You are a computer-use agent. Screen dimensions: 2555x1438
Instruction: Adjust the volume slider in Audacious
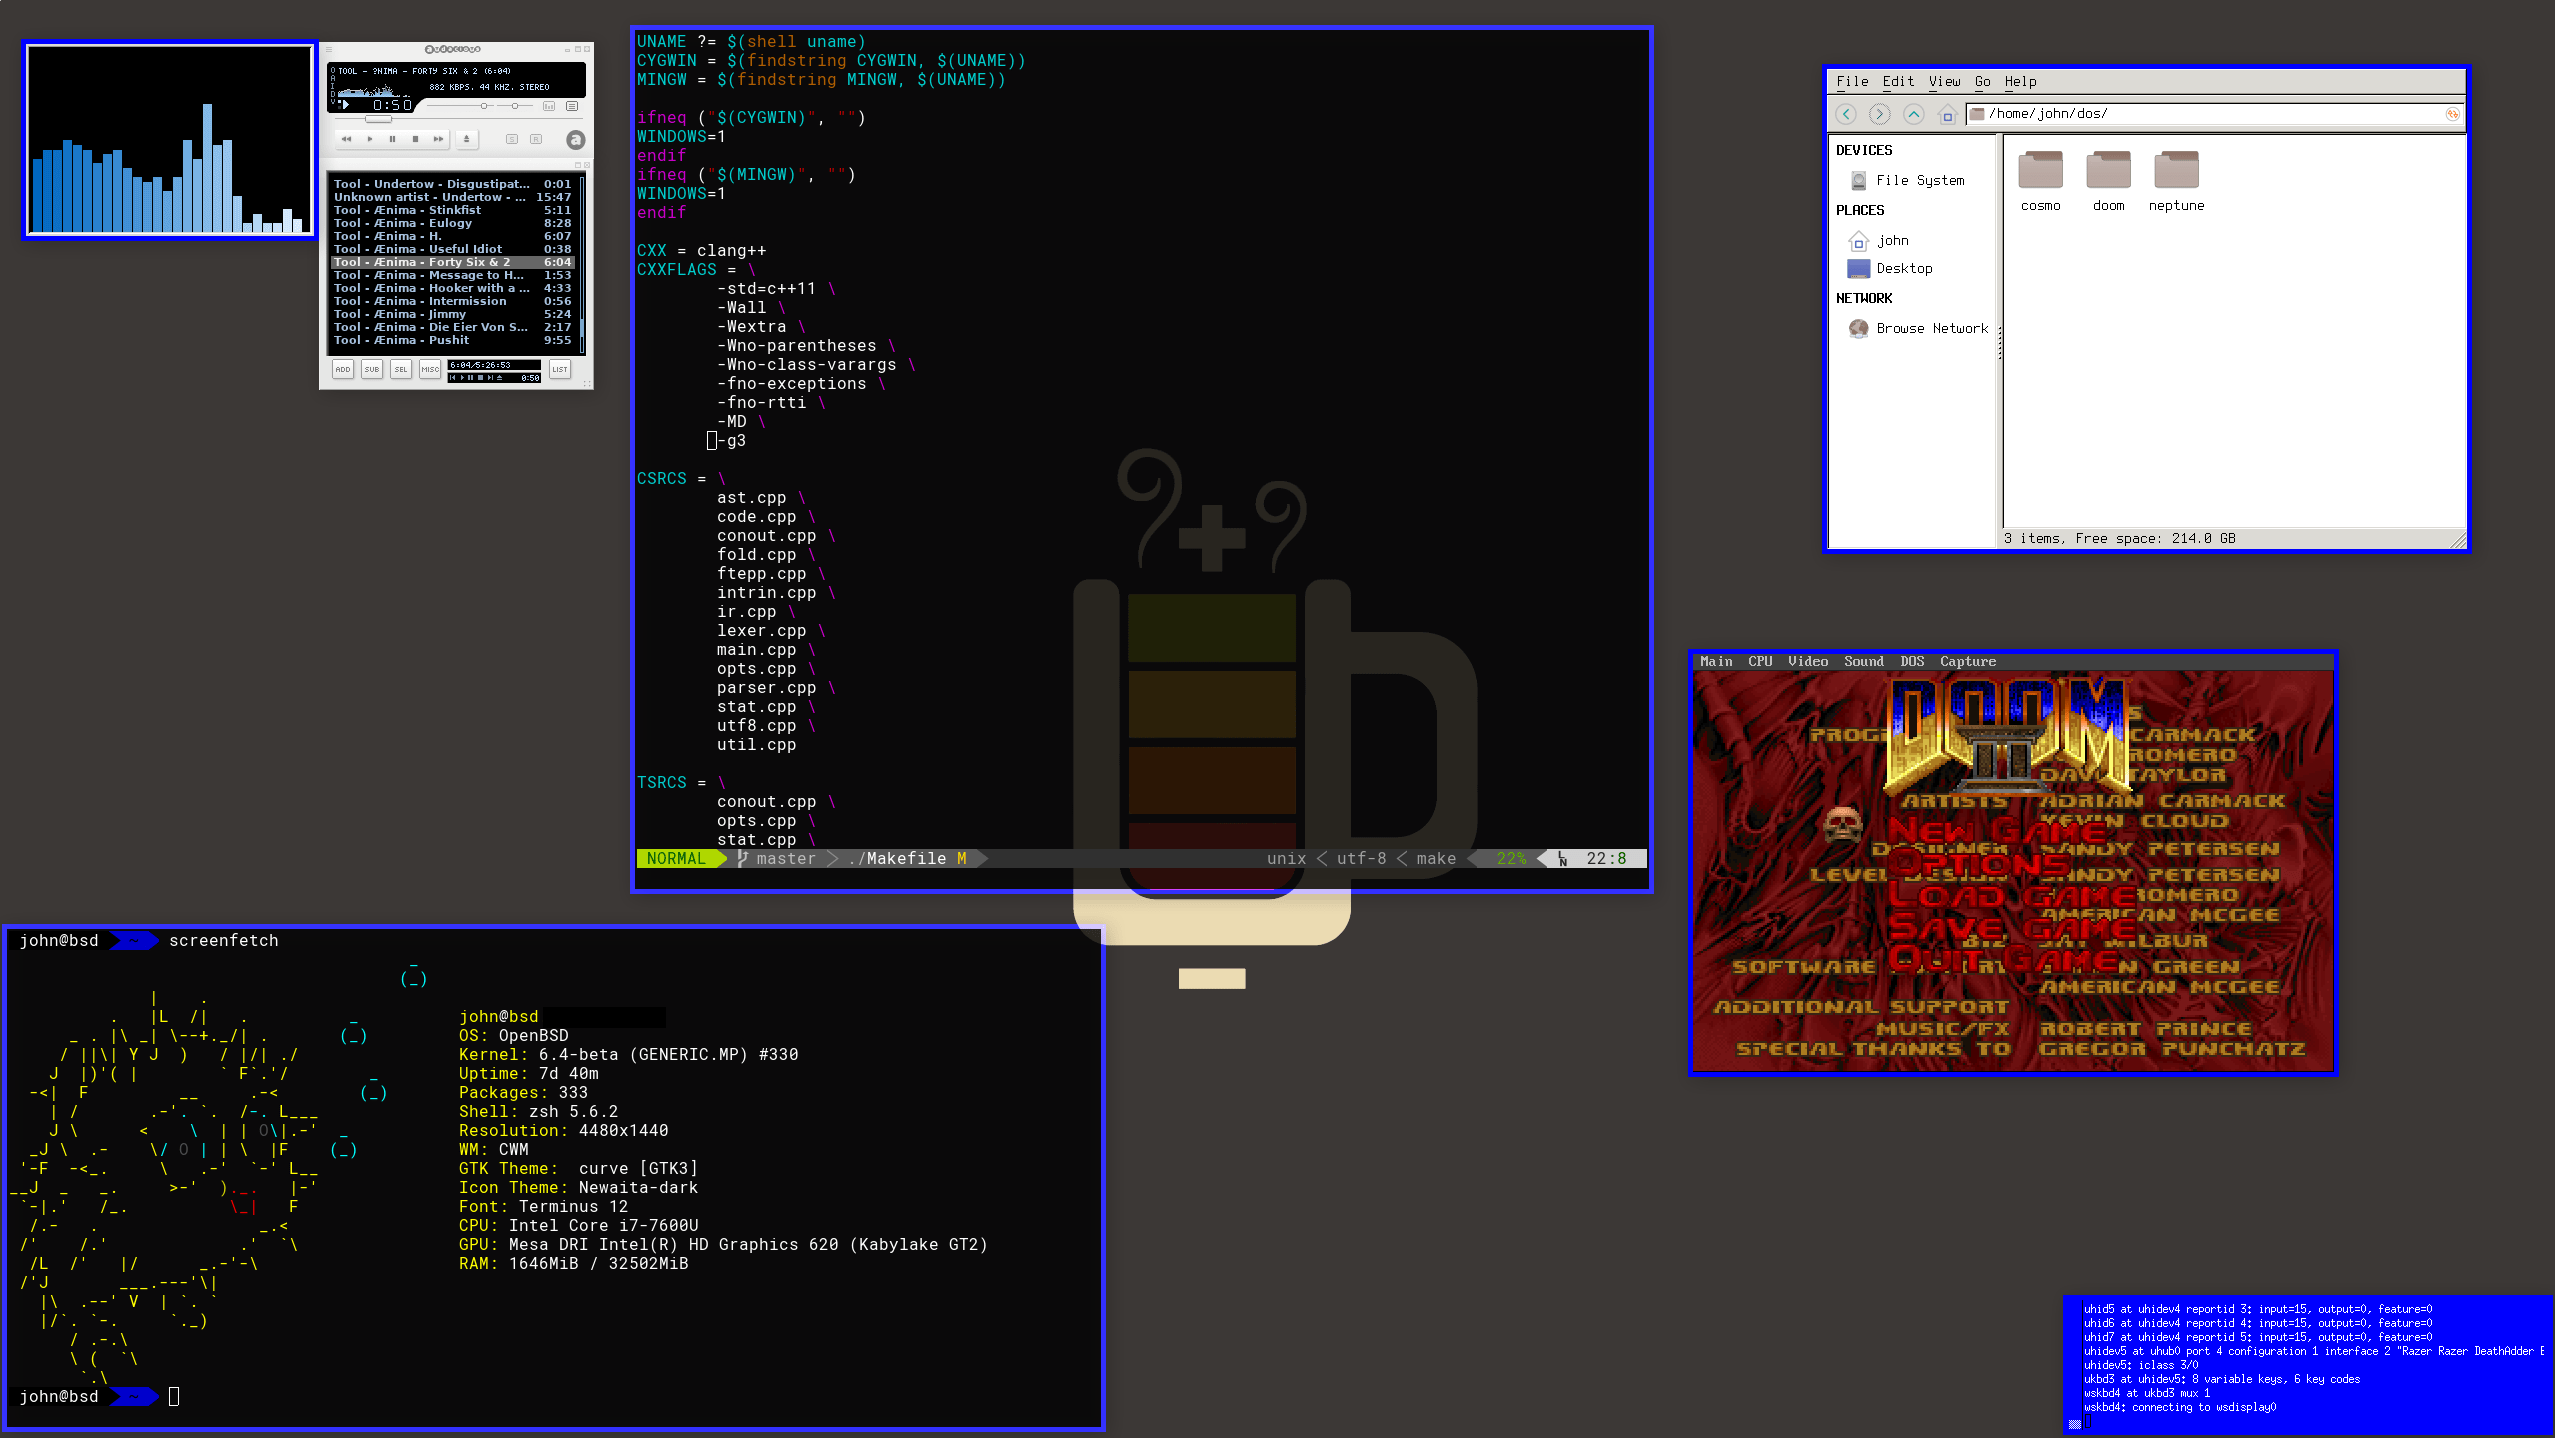pos(484,107)
